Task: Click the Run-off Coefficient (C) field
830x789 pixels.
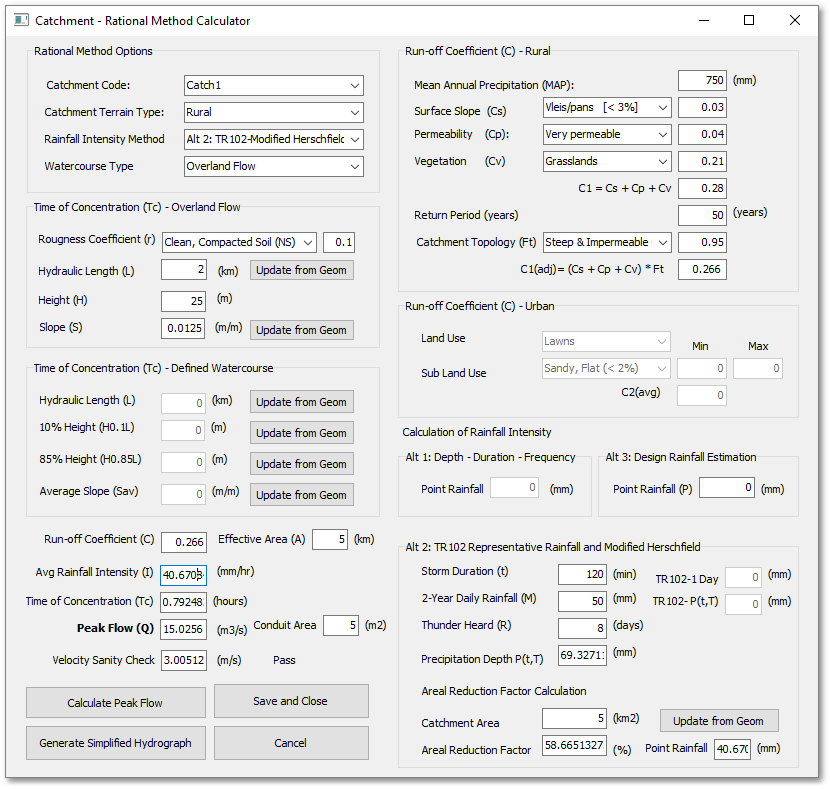Action: coord(184,542)
